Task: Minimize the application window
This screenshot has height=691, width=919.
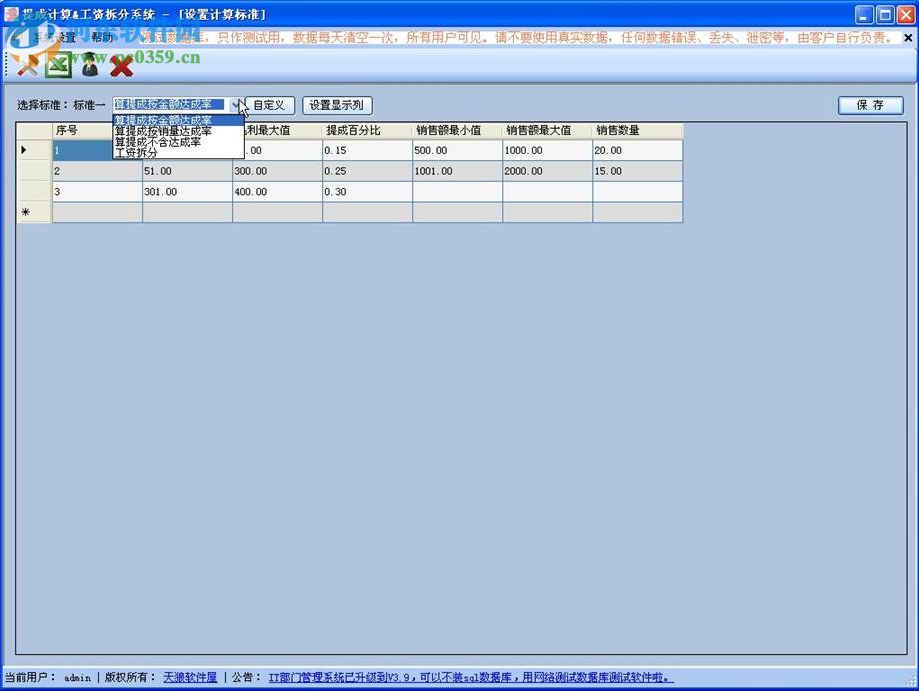Action: point(864,14)
